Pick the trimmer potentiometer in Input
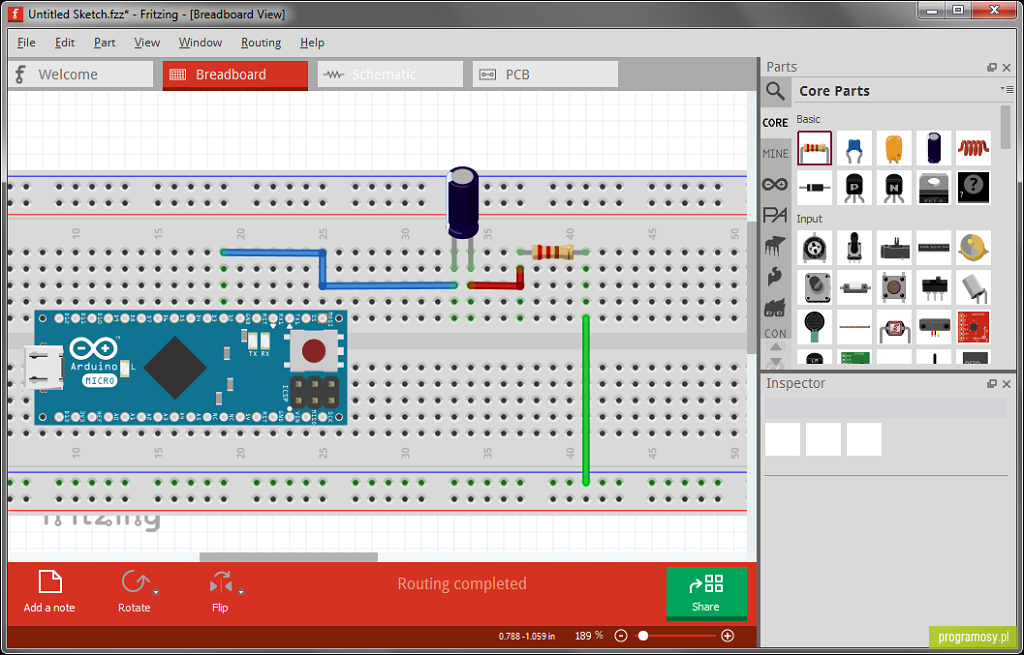1024x655 pixels. click(814, 248)
